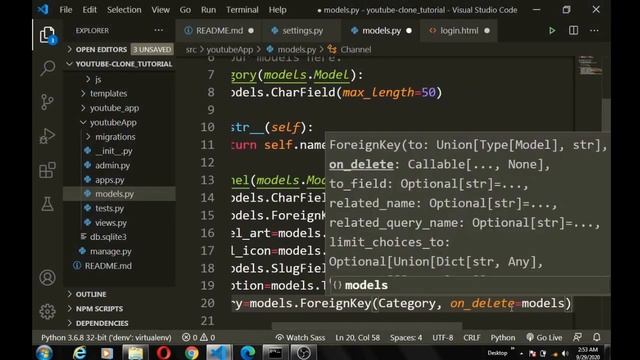Open the Source Control view
This screenshot has height=360, width=640.
click(47, 102)
